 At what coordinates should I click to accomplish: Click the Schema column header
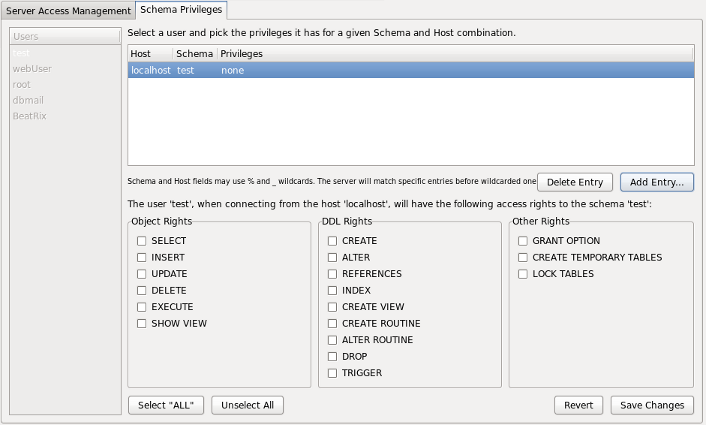194,53
